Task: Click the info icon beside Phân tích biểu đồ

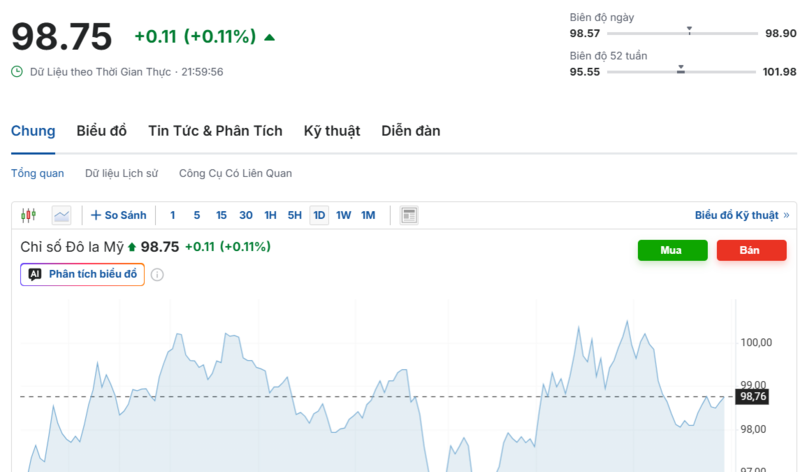Action: click(157, 275)
